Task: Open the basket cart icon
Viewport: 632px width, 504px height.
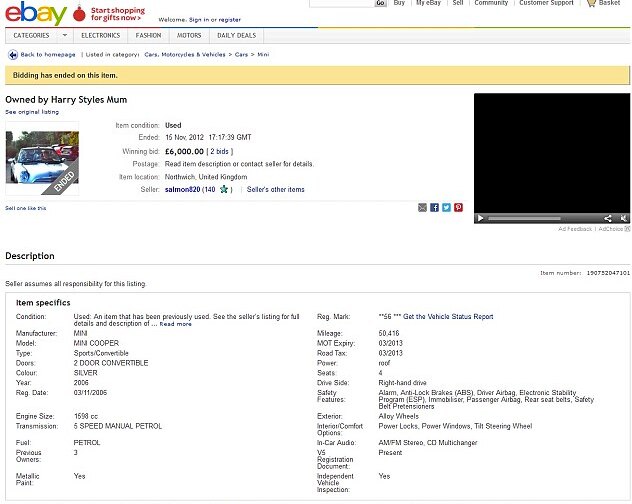Action: (x=591, y=3)
